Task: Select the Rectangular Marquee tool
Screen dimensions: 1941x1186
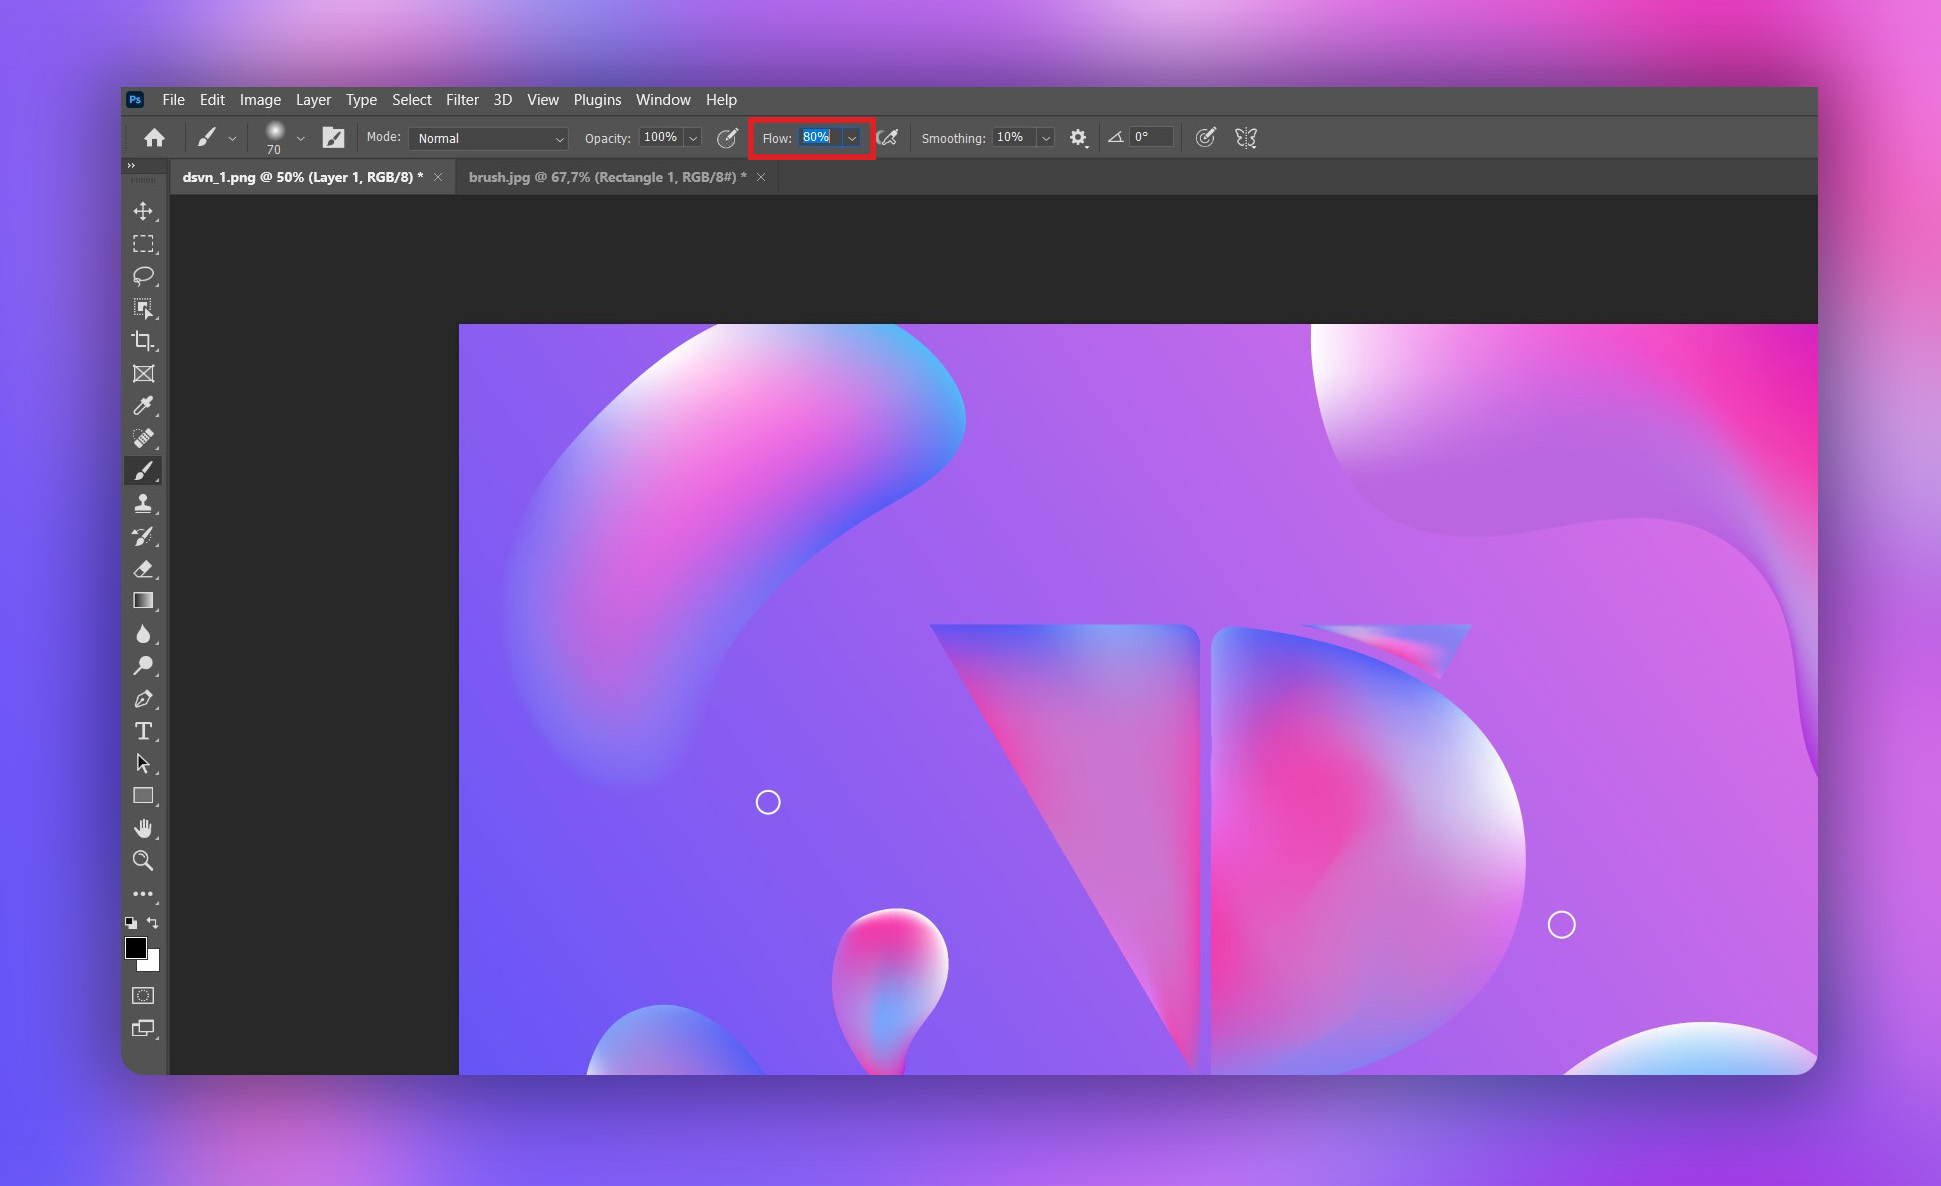Action: click(x=143, y=244)
